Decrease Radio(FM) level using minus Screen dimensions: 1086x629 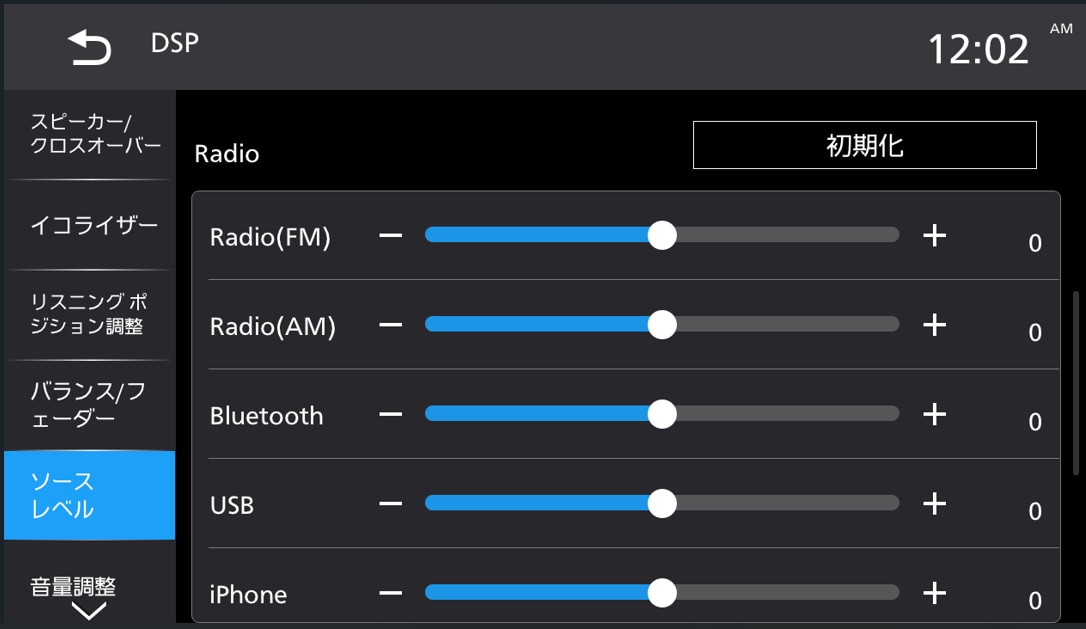[390, 235]
